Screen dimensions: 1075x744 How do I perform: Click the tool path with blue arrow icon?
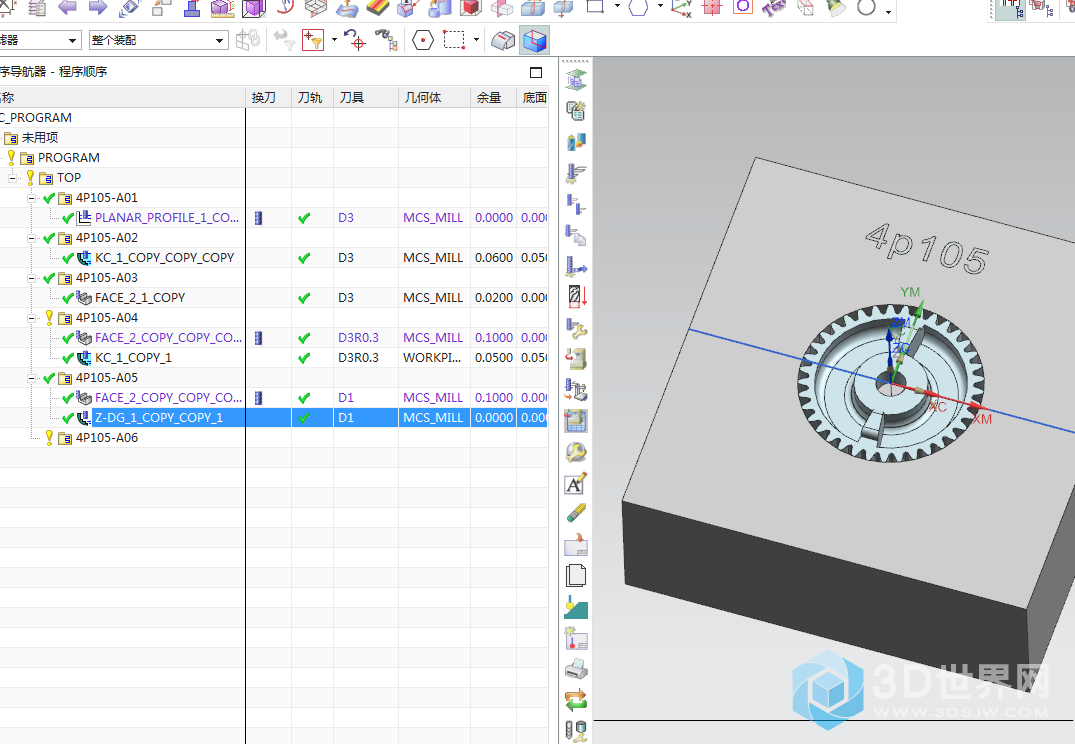(576, 266)
